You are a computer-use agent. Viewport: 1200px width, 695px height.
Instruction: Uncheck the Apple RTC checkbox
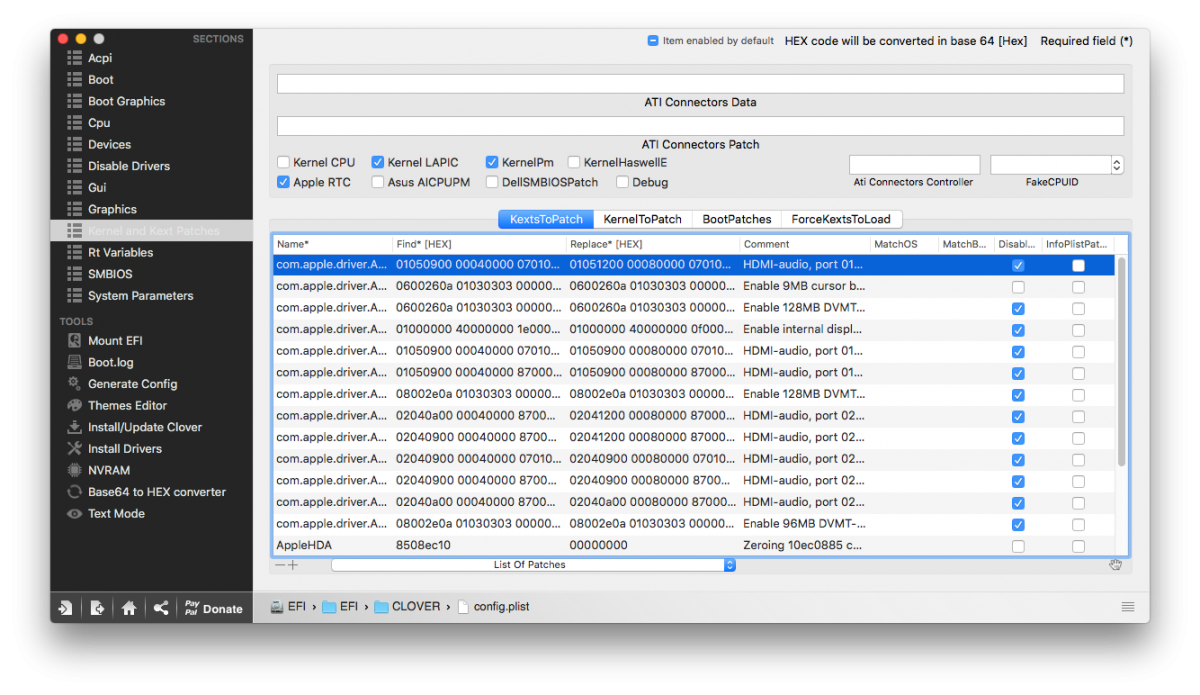[x=284, y=182]
